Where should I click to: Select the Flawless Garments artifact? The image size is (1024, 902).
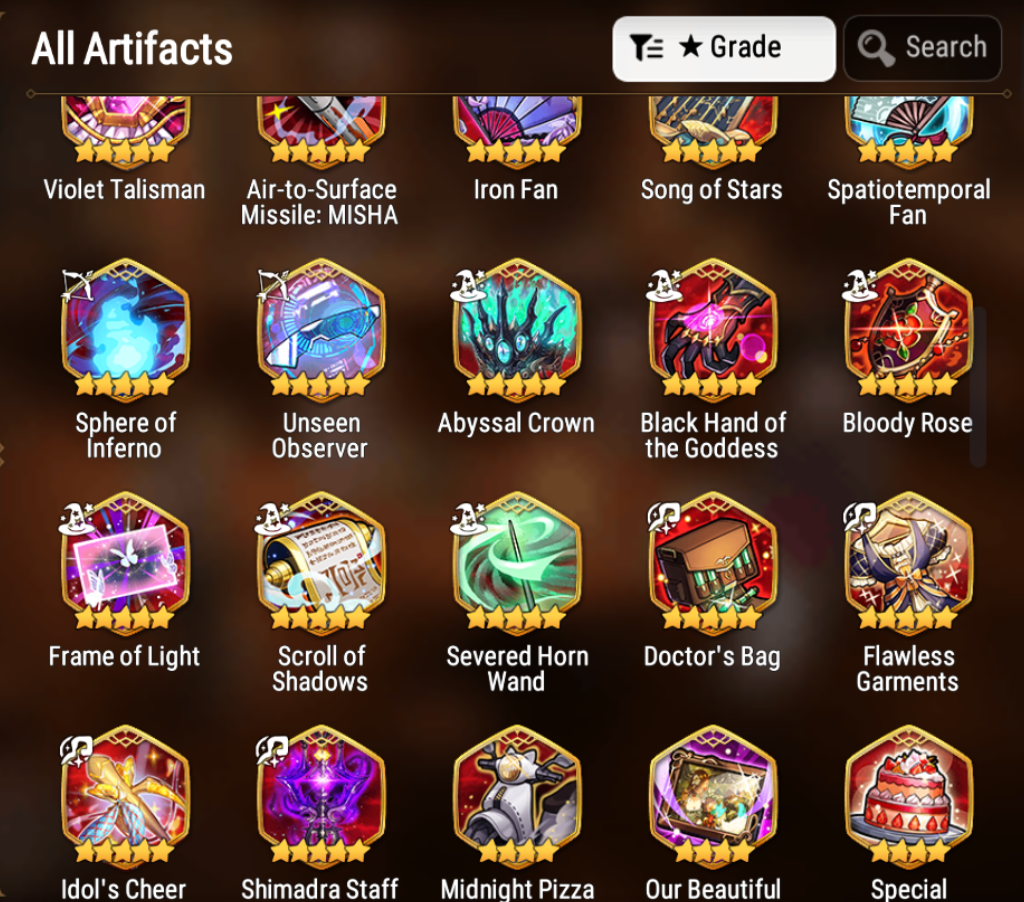tap(908, 562)
